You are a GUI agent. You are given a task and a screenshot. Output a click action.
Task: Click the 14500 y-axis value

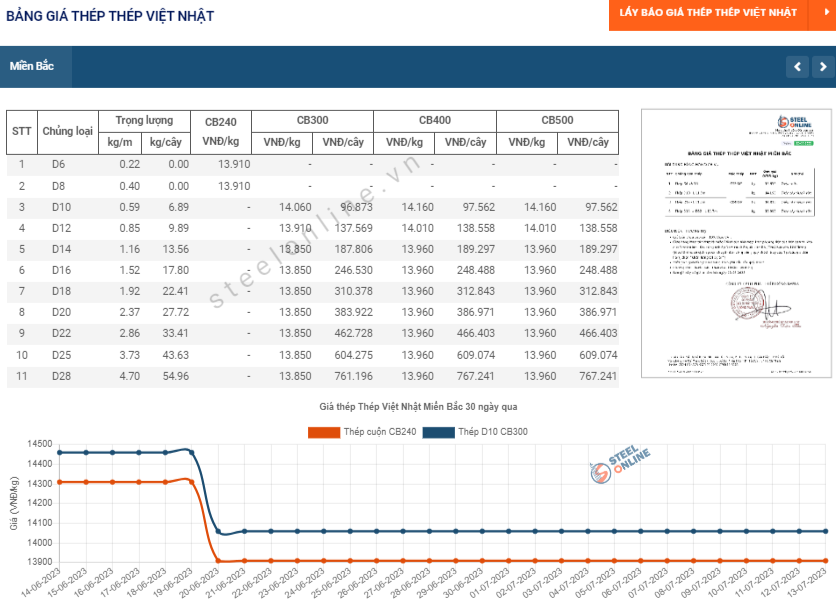[x=40, y=444]
